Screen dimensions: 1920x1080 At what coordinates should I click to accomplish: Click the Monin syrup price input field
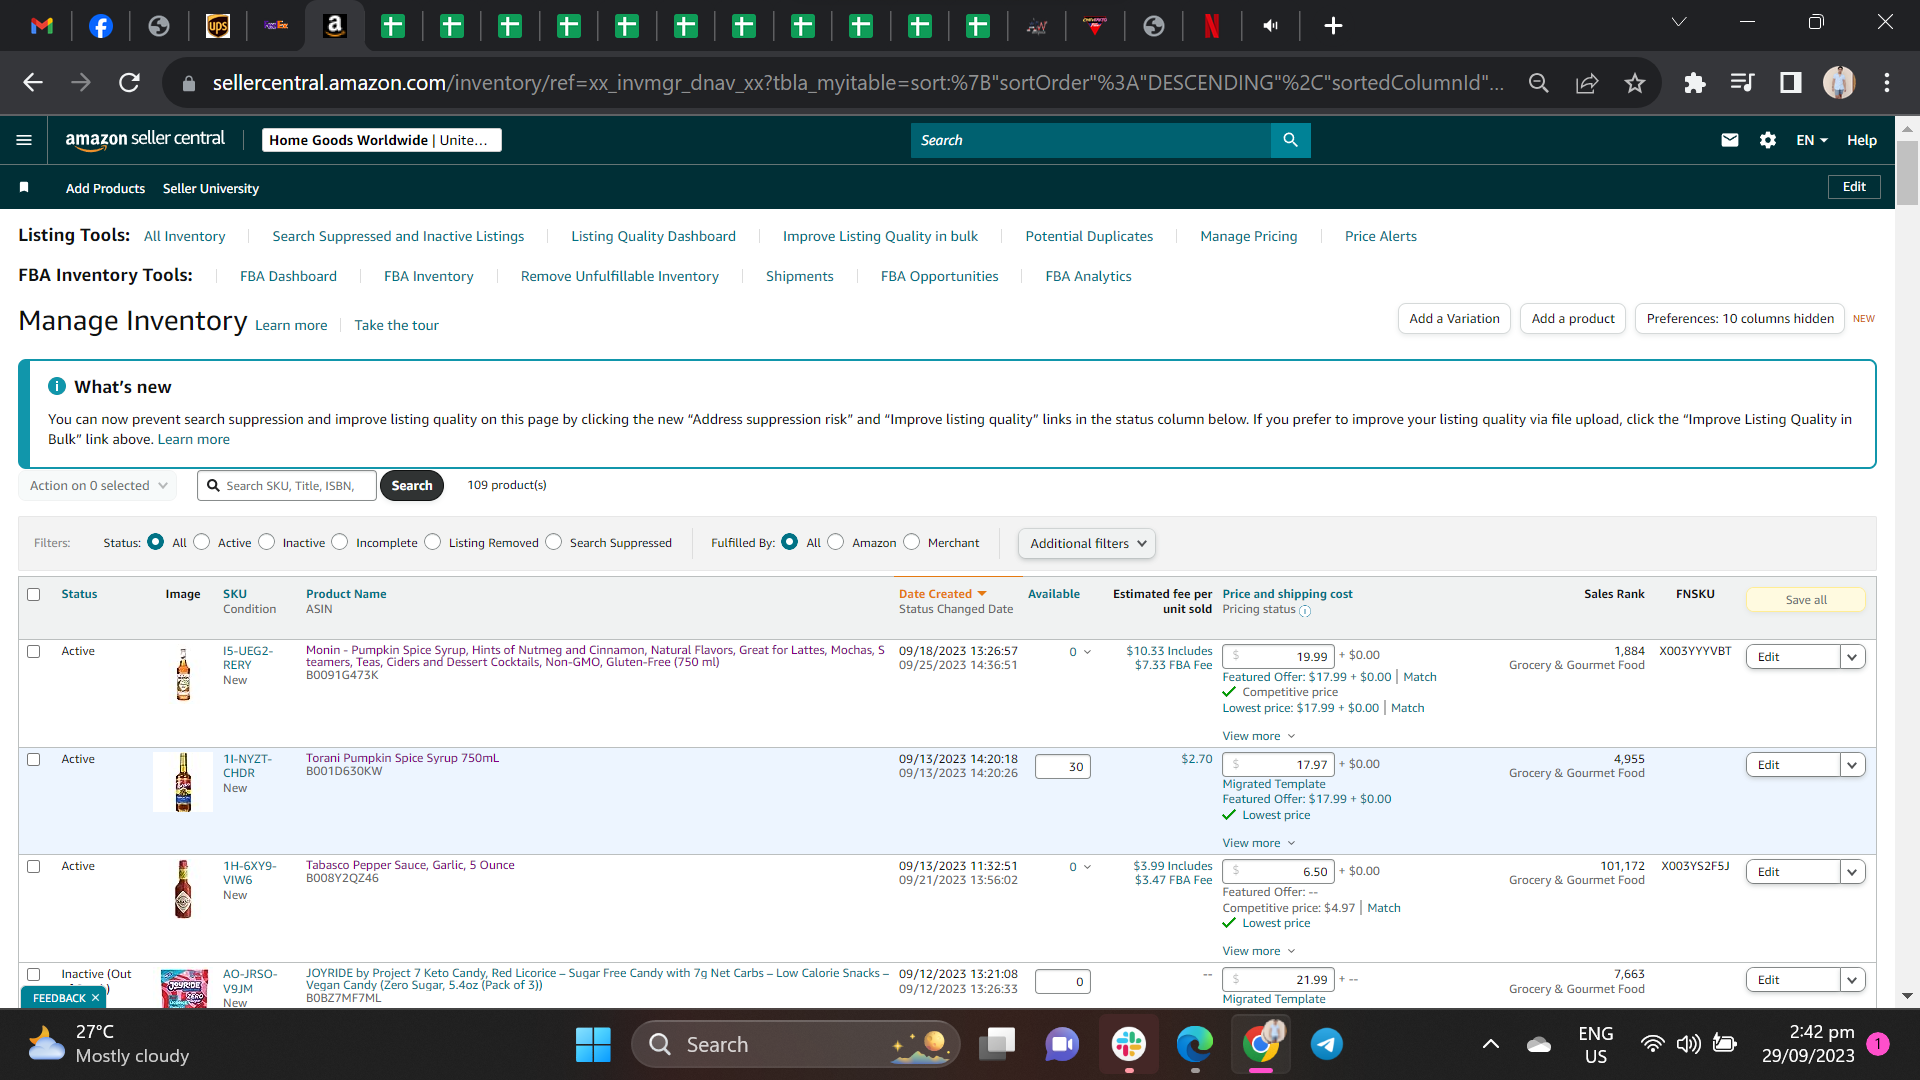point(1278,657)
